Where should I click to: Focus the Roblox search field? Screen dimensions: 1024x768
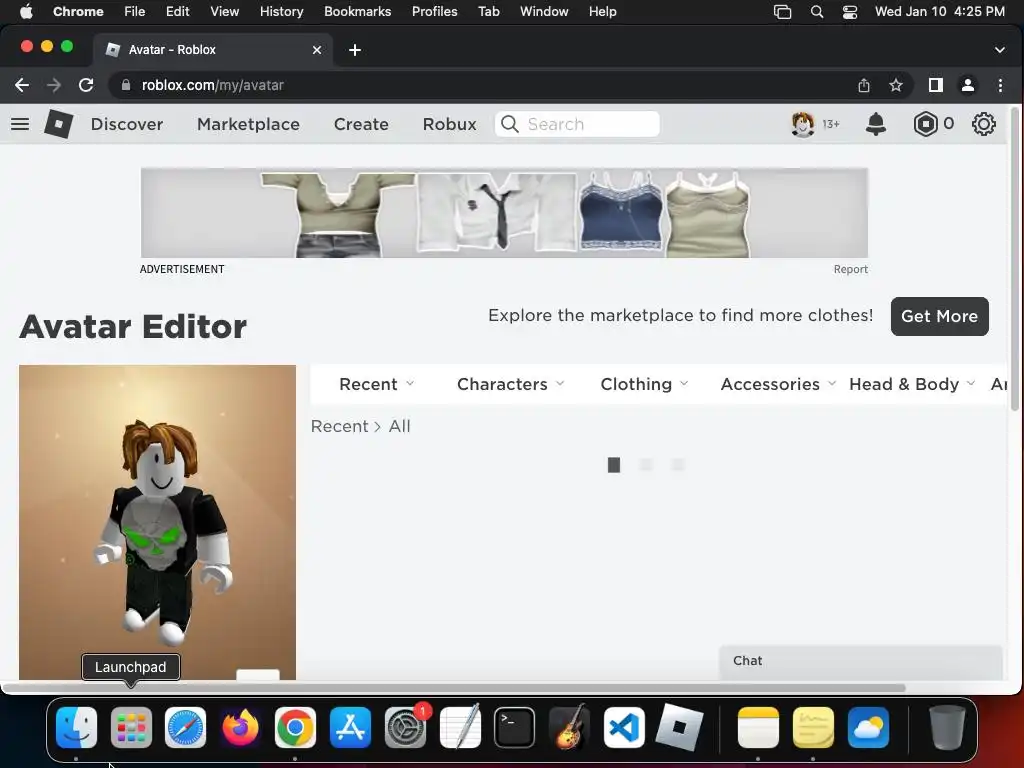(x=577, y=124)
